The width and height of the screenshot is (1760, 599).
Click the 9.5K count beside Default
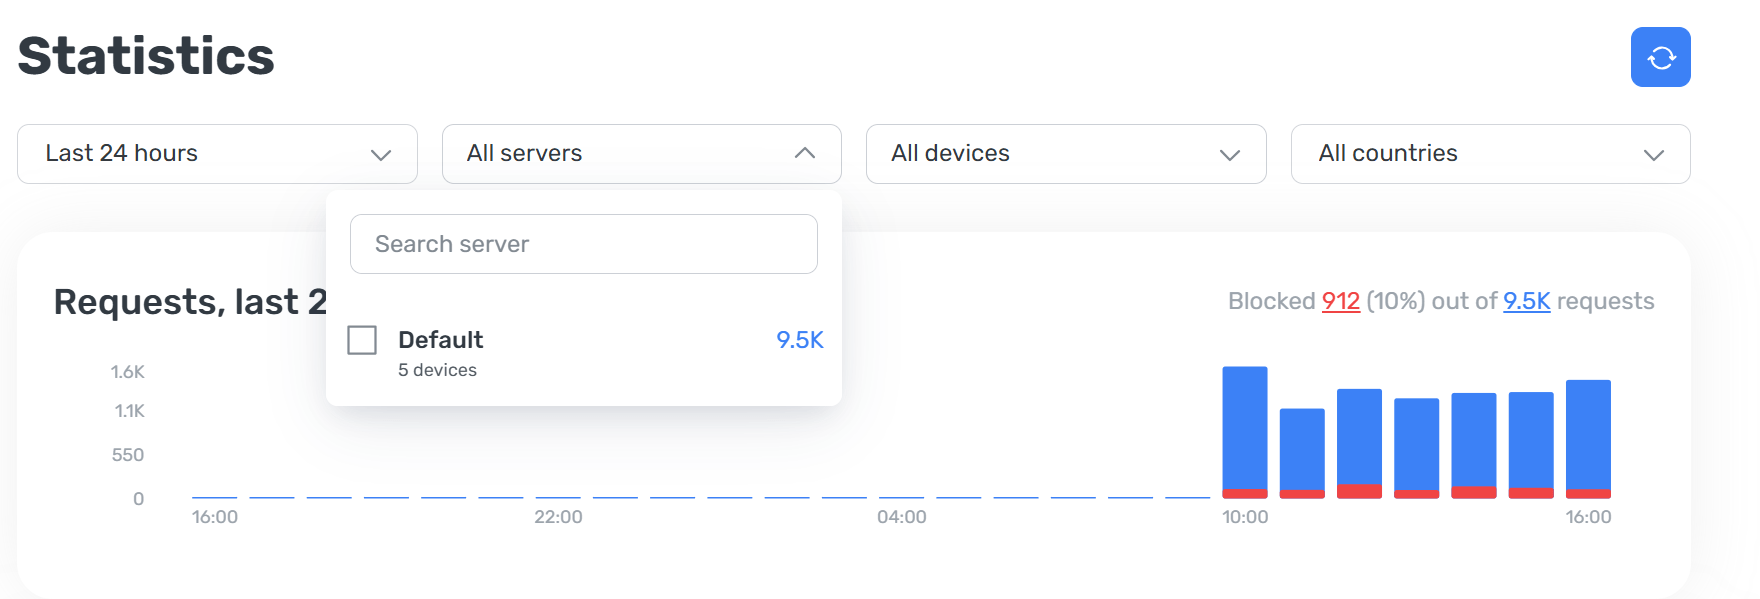pos(800,340)
